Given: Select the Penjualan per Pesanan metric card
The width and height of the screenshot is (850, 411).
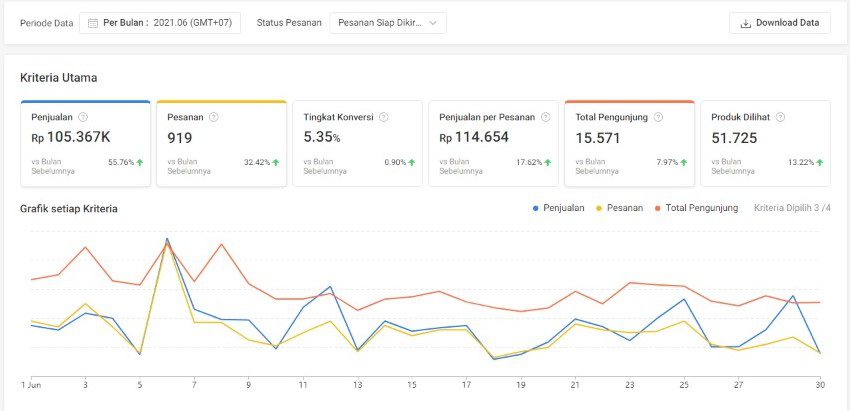Looking at the screenshot, I should [x=493, y=144].
